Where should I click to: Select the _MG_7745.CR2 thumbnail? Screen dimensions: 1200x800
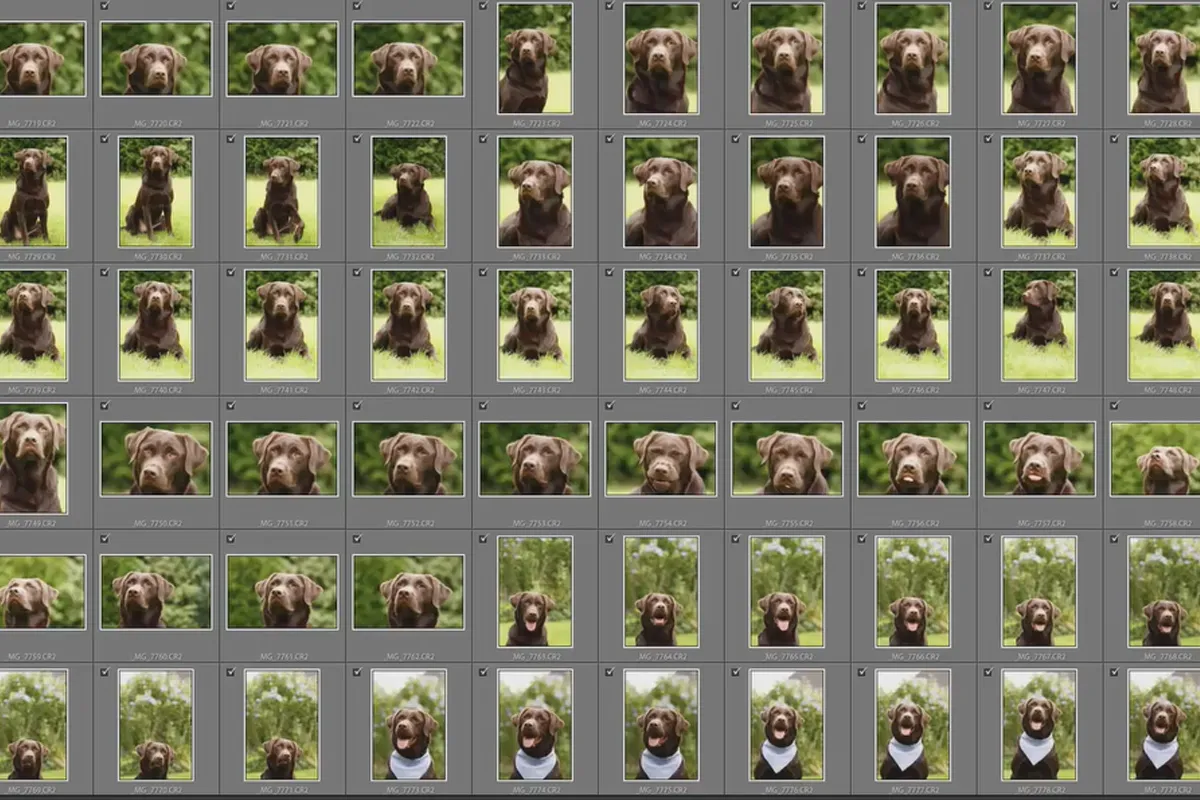point(787,325)
